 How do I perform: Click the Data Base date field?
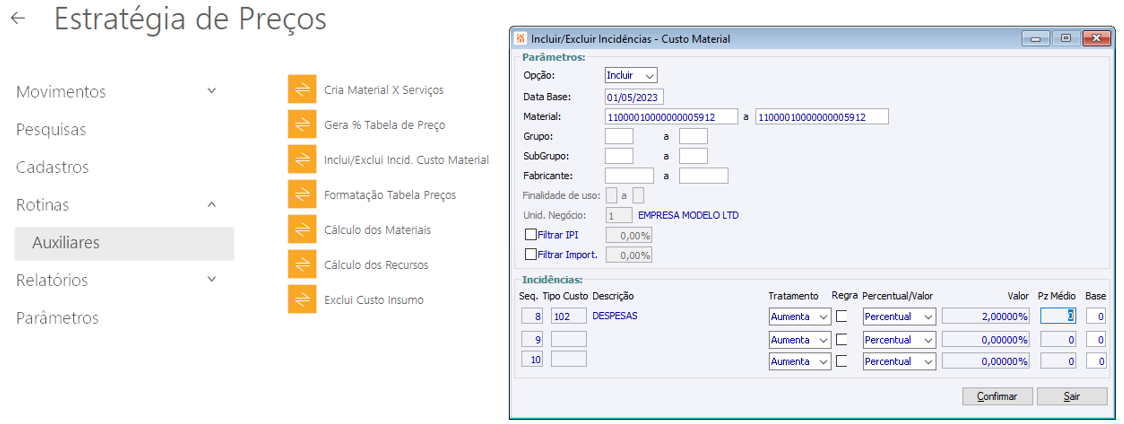pos(634,97)
